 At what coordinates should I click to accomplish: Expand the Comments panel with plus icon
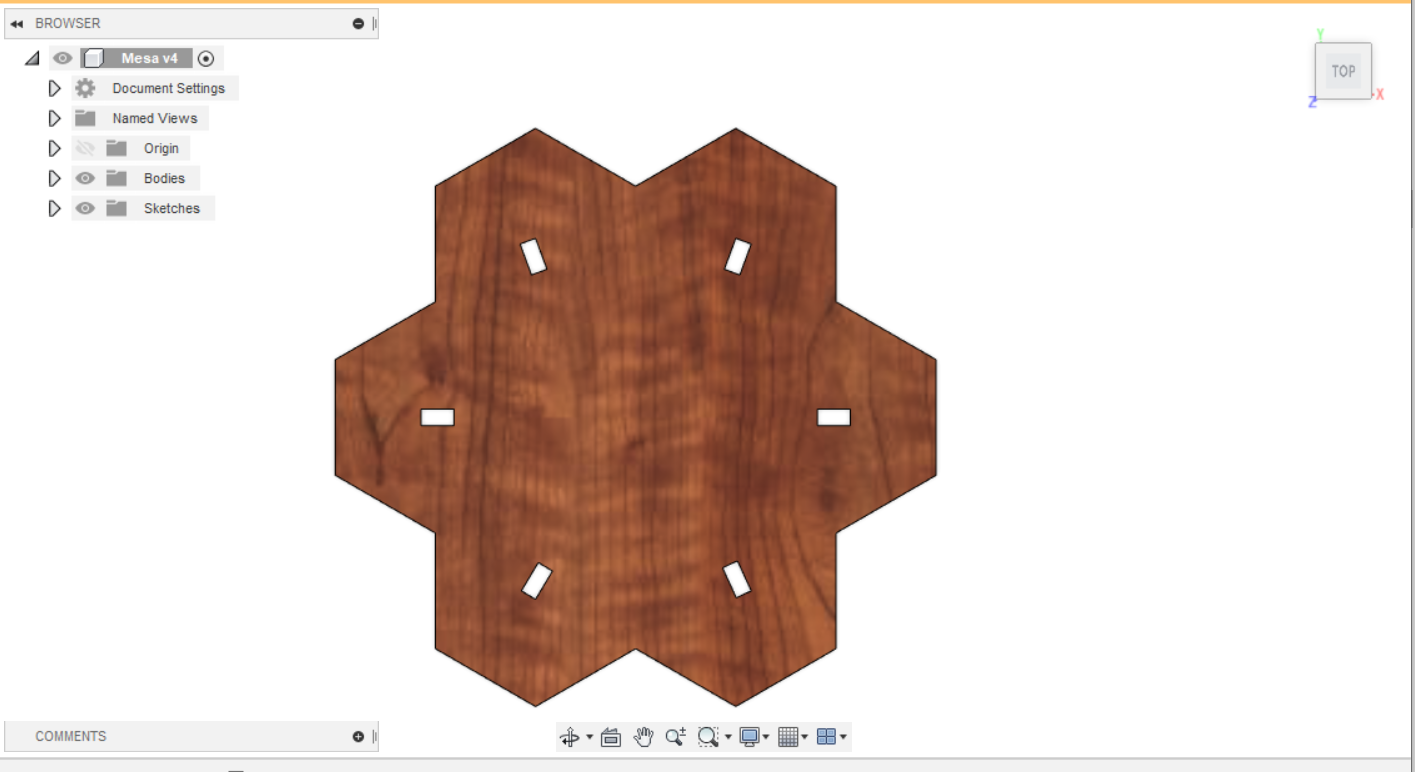click(x=358, y=737)
